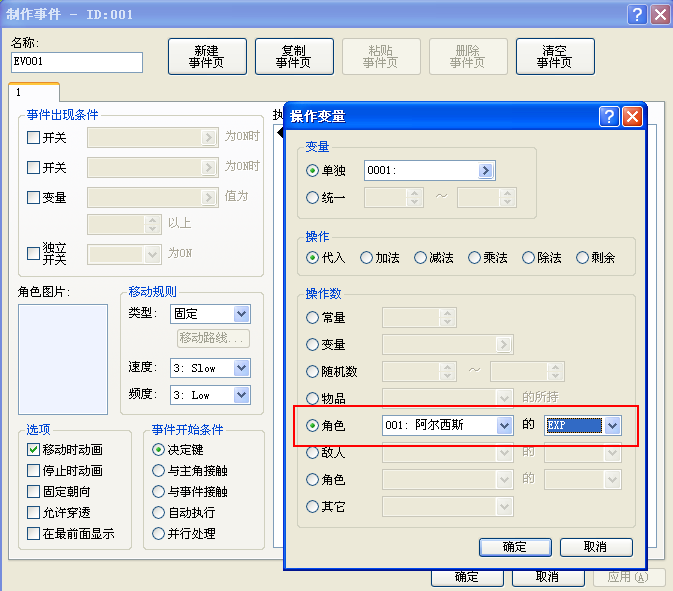Select 并行处理 trigger option
Image resolution: width=673 pixels, height=591 pixels.
pos(158,533)
